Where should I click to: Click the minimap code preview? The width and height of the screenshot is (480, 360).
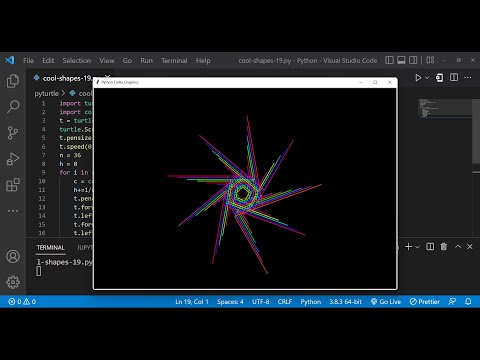pyautogui.click(x=445, y=108)
